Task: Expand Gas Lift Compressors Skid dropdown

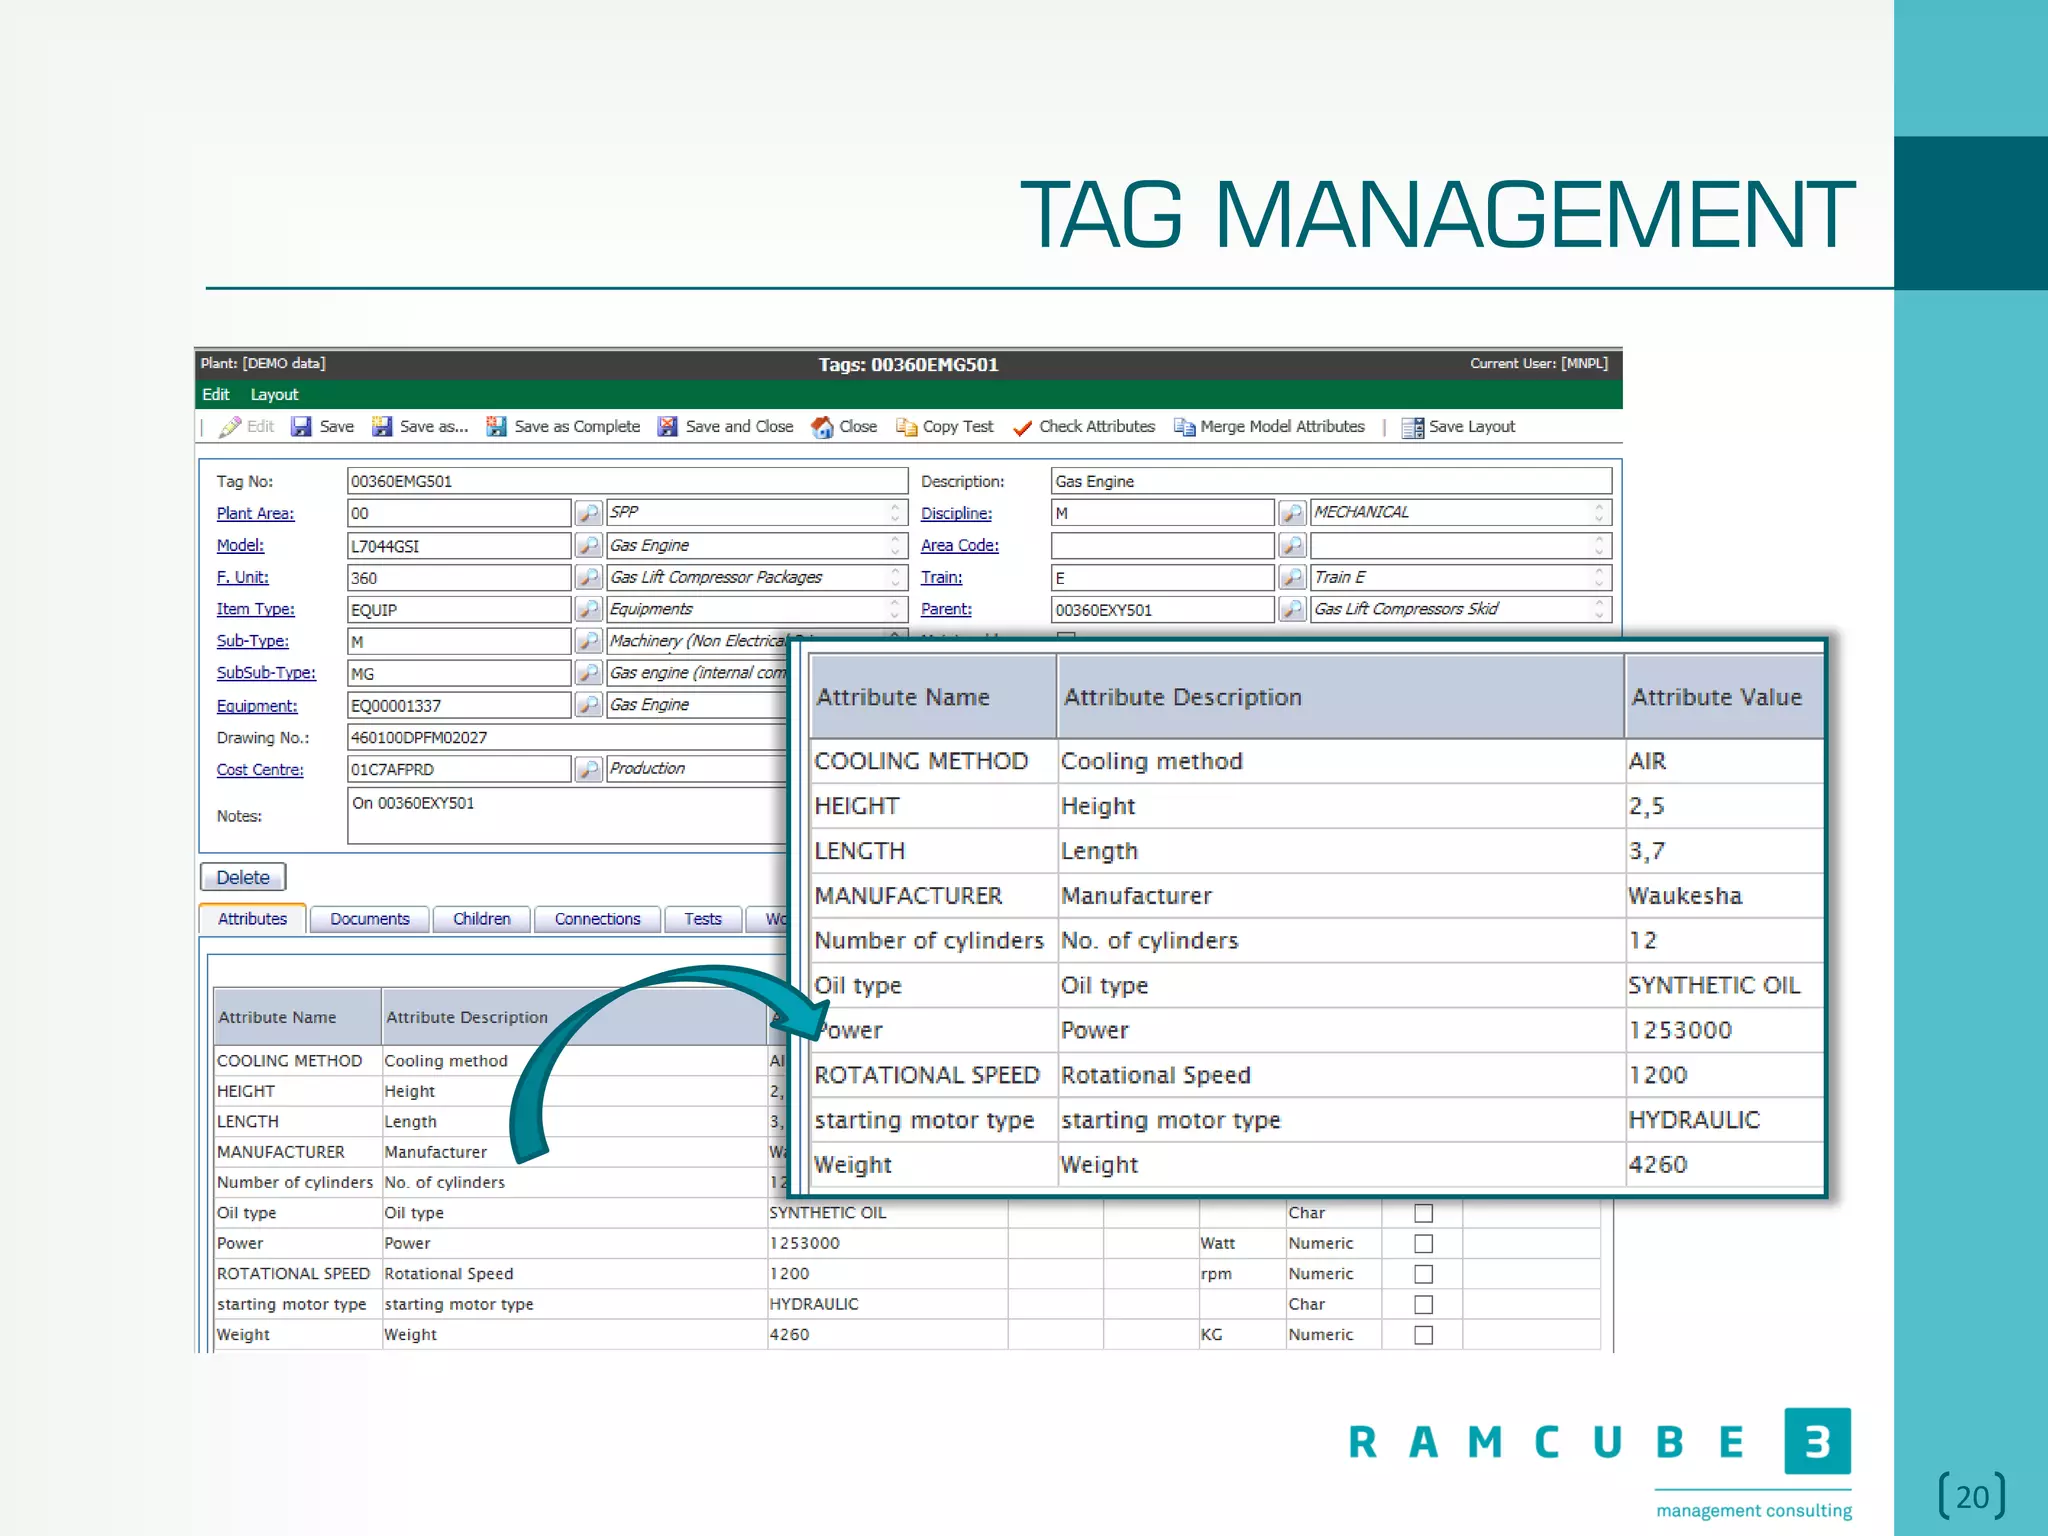Action: [1599, 609]
